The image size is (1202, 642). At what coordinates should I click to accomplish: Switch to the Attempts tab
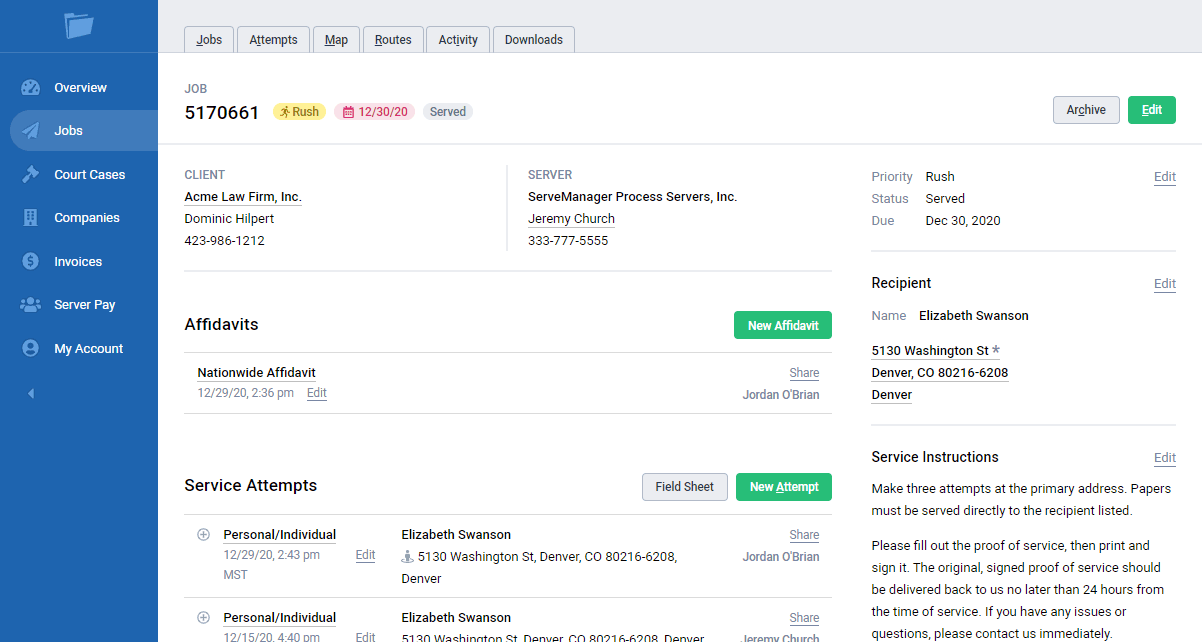[272, 39]
